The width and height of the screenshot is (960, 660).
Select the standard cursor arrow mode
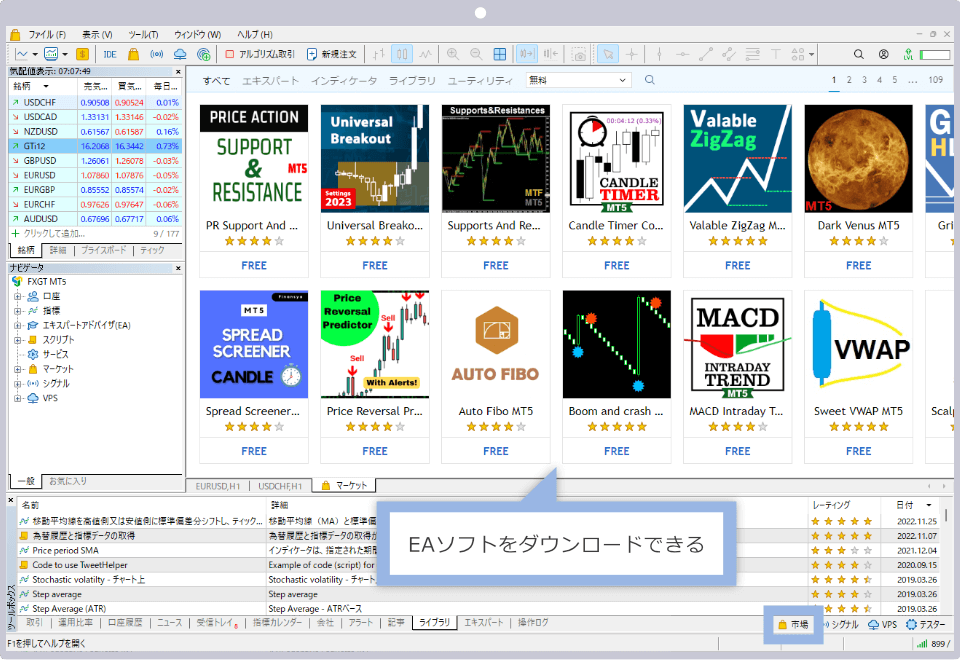click(x=608, y=54)
